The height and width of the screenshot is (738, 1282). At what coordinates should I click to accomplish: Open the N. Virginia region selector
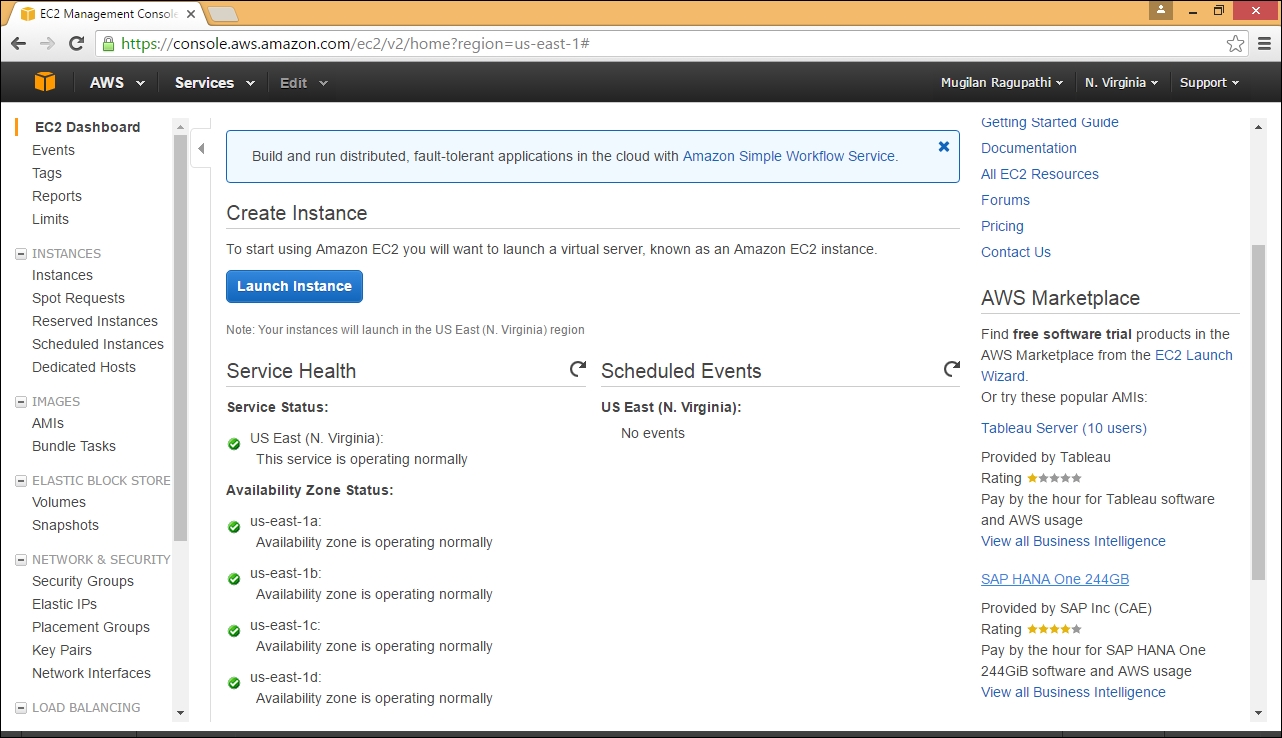pyautogui.click(x=1121, y=83)
